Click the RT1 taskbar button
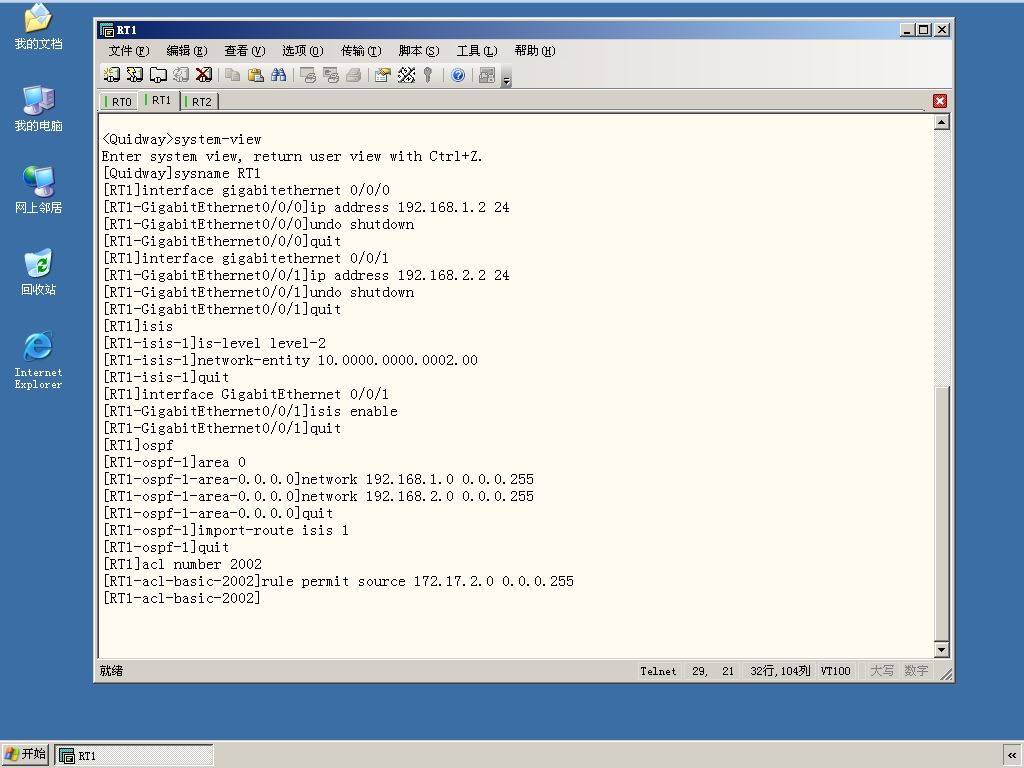The width and height of the screenshot is (1024, 768). pyautogui.click(x=134, y=756)
